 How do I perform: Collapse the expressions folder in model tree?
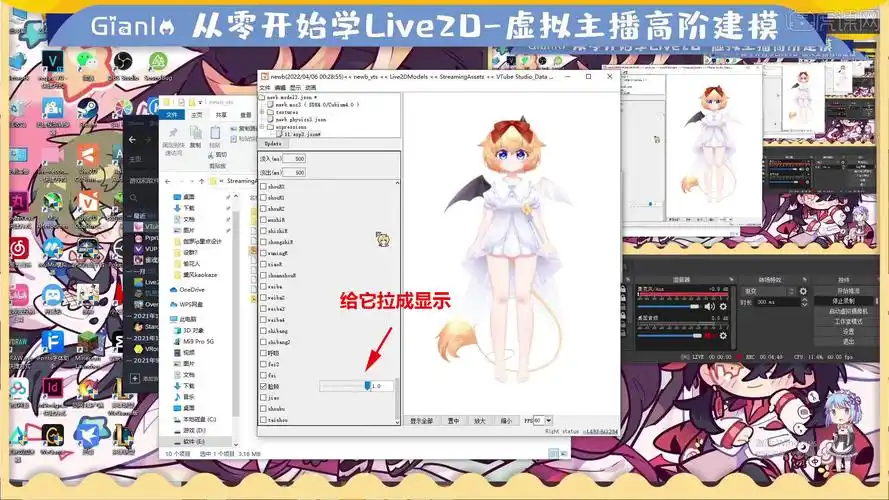click(263, 127)
